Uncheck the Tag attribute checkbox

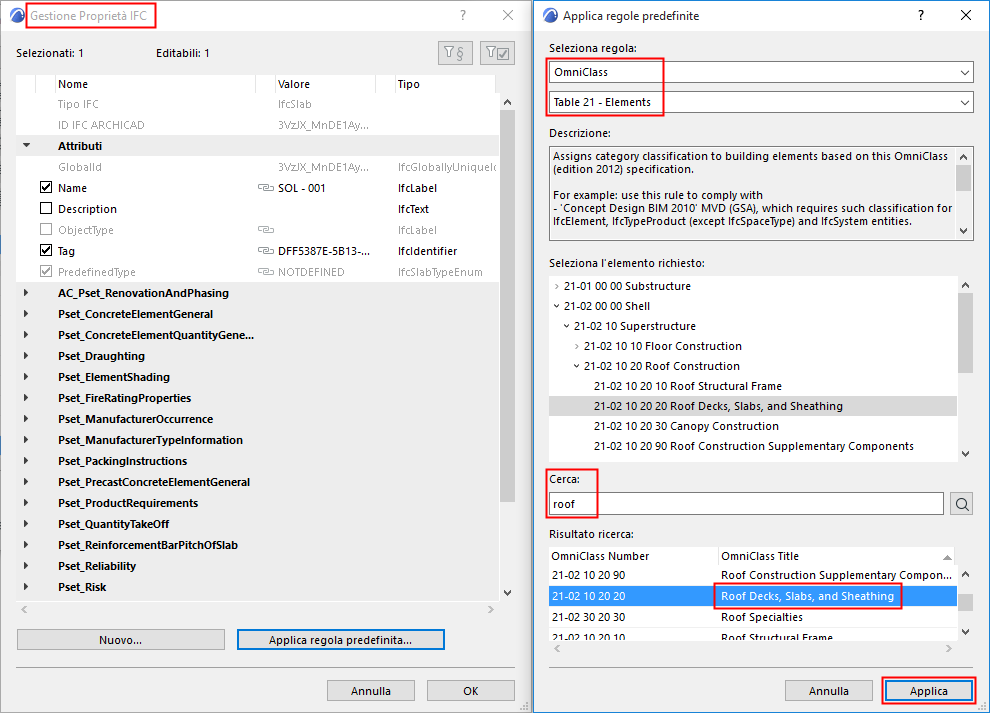point(46,250)
